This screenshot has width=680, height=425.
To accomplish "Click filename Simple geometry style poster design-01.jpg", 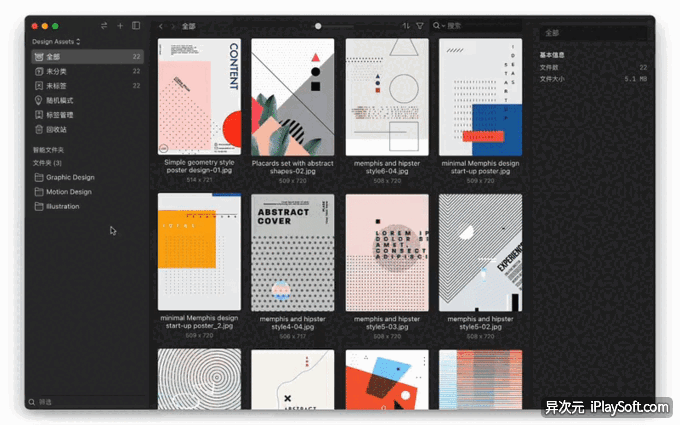I will click(199, 166).
